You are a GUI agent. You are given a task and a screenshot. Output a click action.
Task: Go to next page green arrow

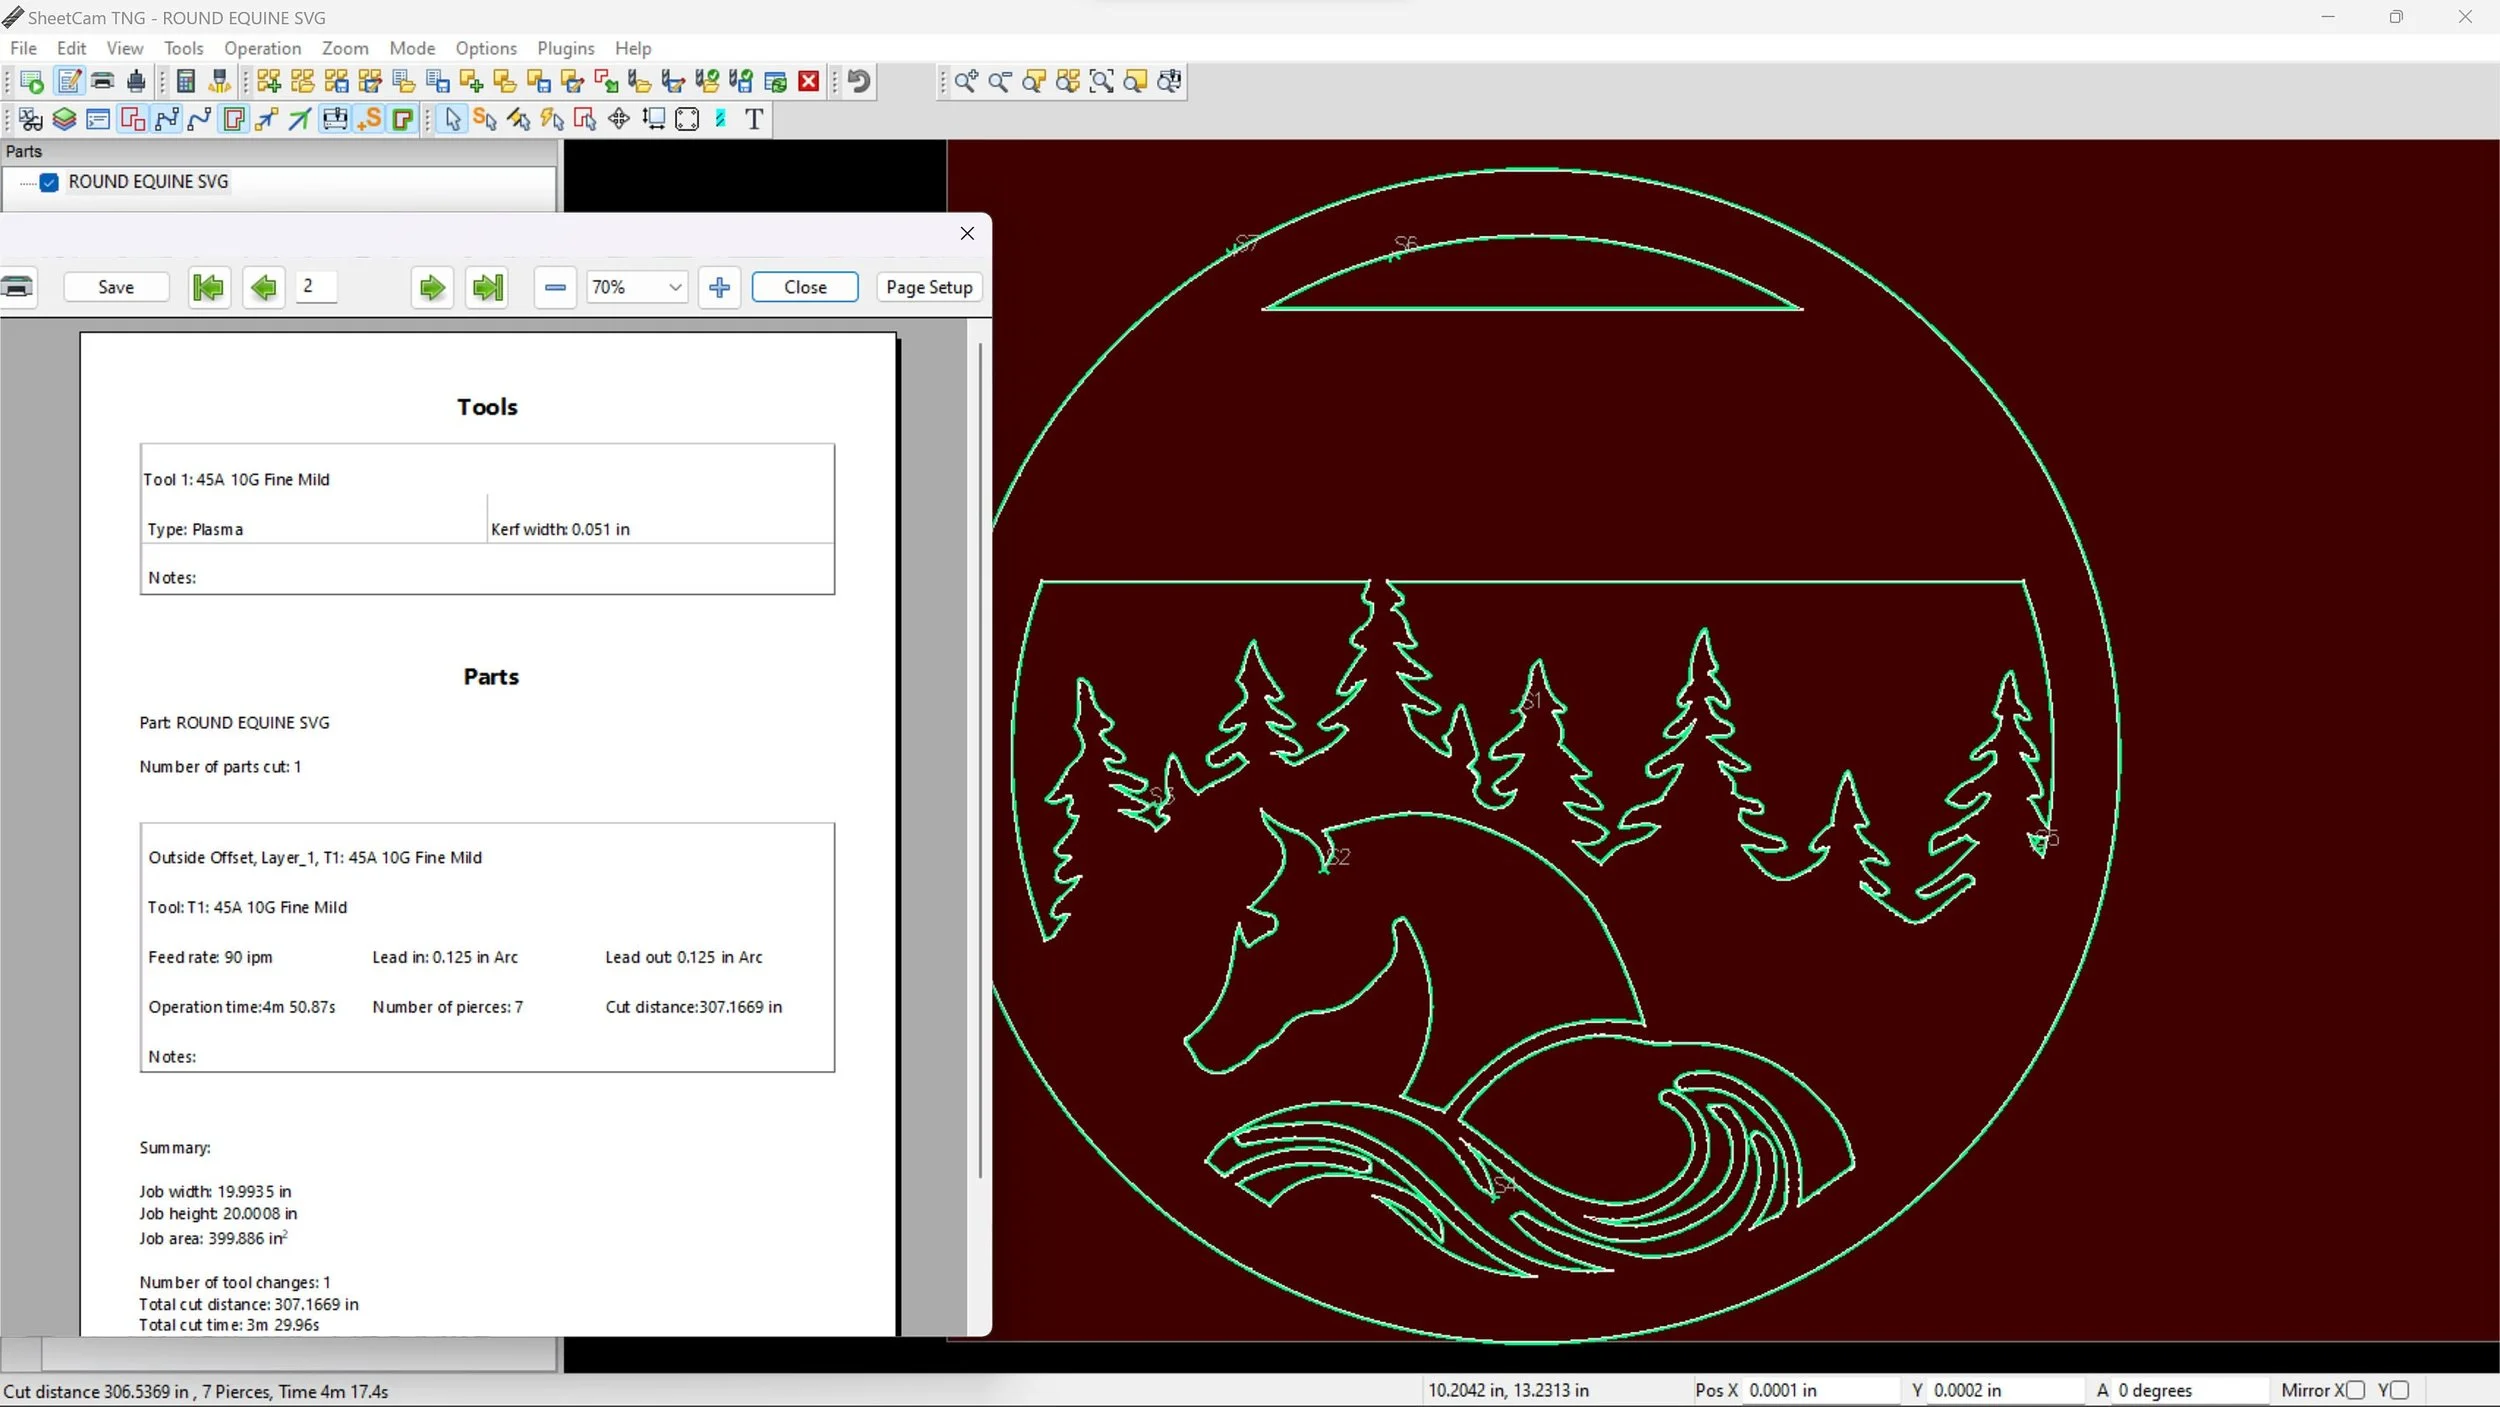[432, 288]
